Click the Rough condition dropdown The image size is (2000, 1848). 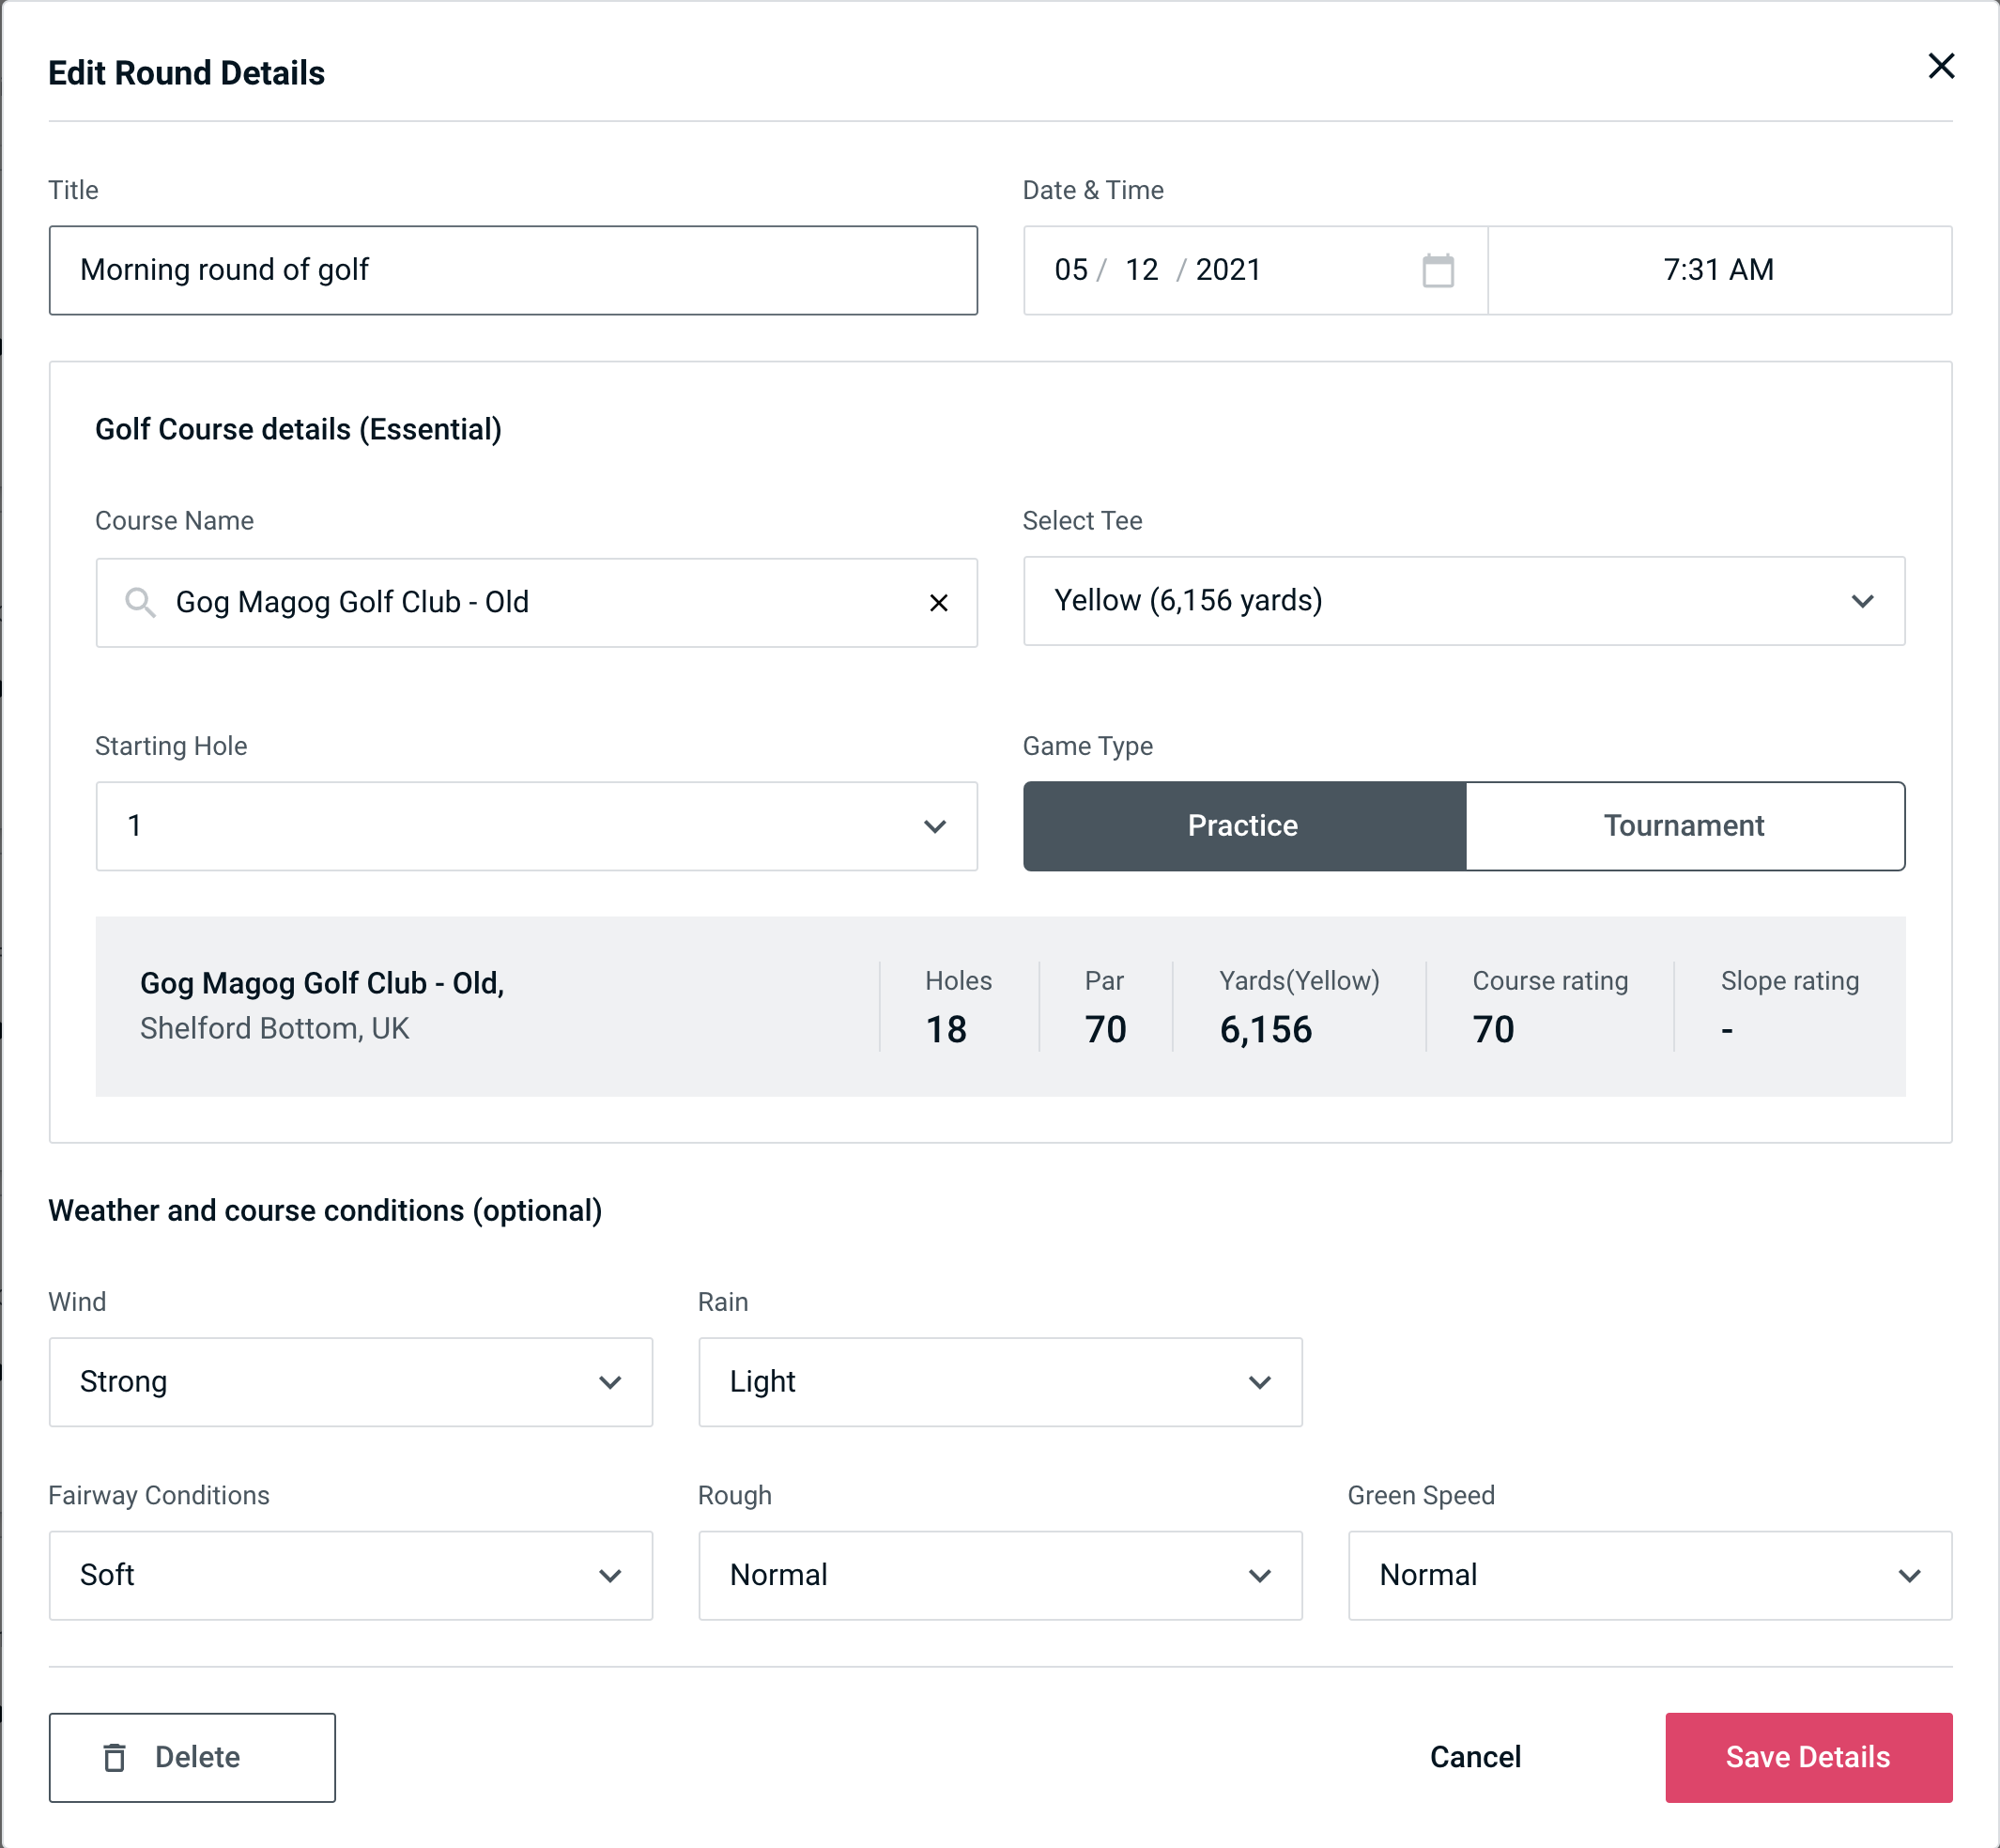coord(1002,1575)
